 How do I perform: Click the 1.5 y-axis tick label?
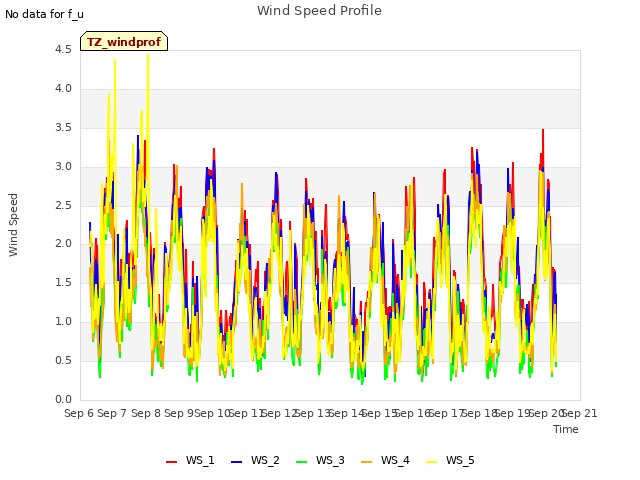pos(63,282)
